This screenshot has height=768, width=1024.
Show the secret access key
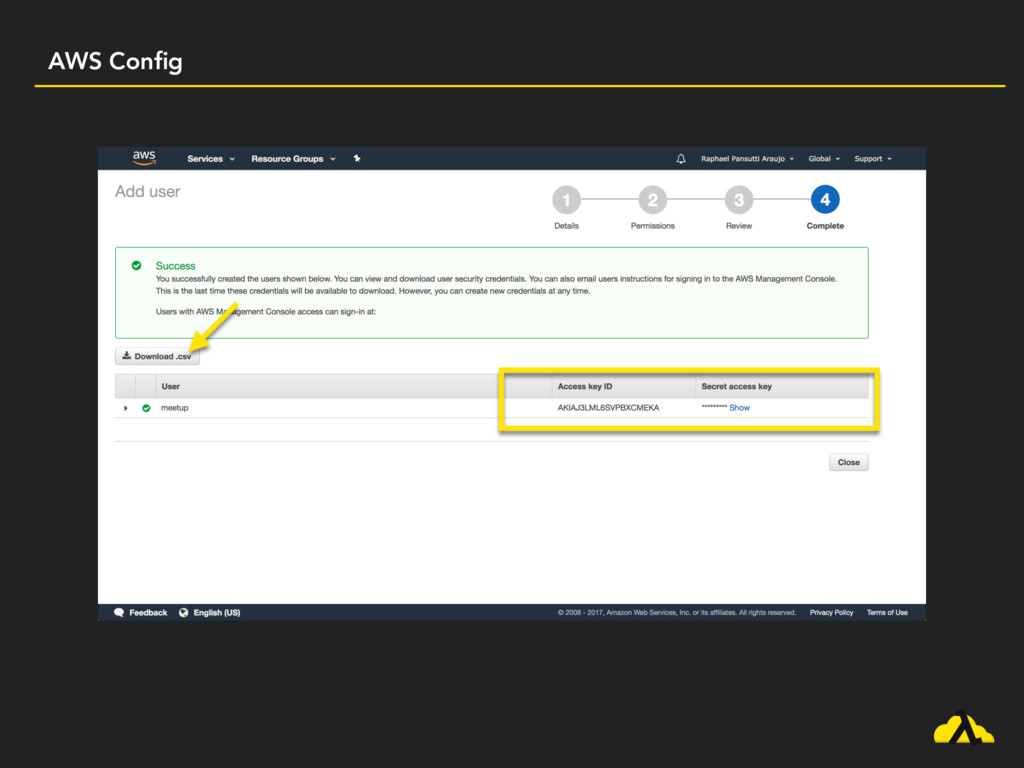click(x=739, y=408)
